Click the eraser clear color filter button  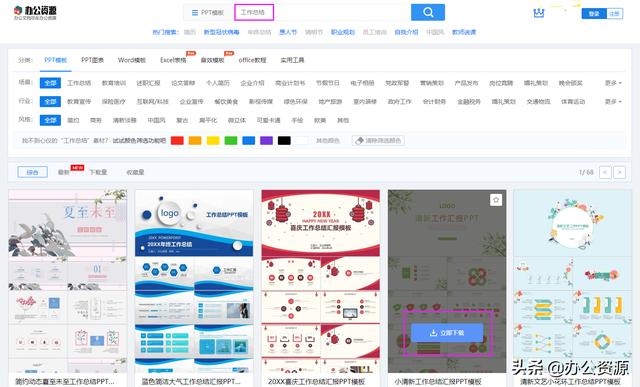pos(378,140)
